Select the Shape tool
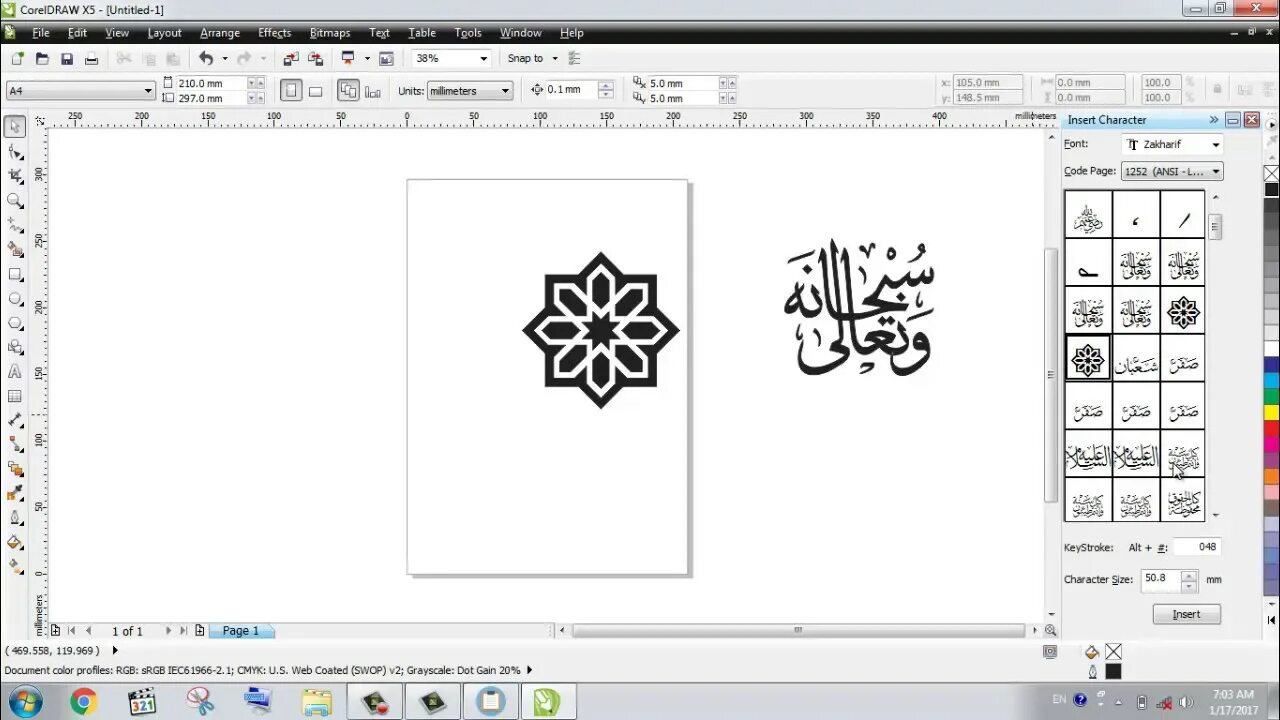Viewport: 1280px width, 720px height. tap(15, 152)
